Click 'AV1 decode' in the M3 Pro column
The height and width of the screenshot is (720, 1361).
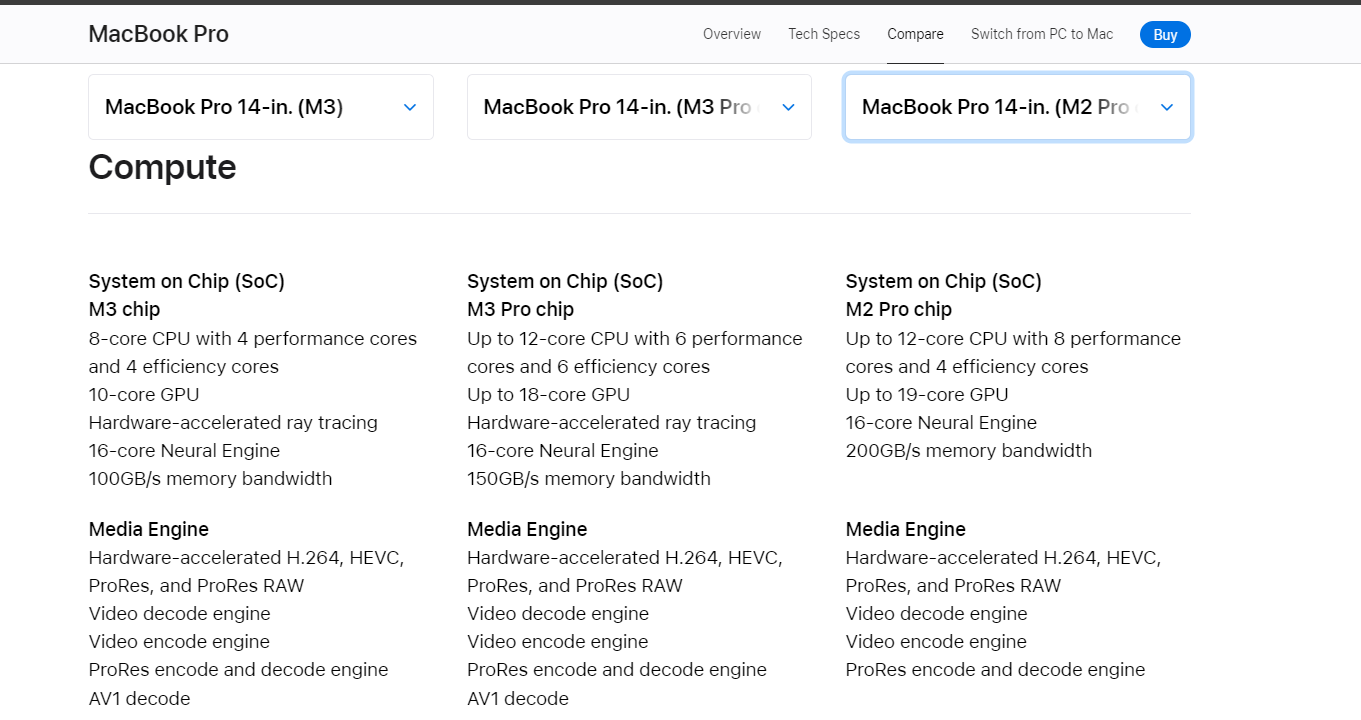[518, 697]
